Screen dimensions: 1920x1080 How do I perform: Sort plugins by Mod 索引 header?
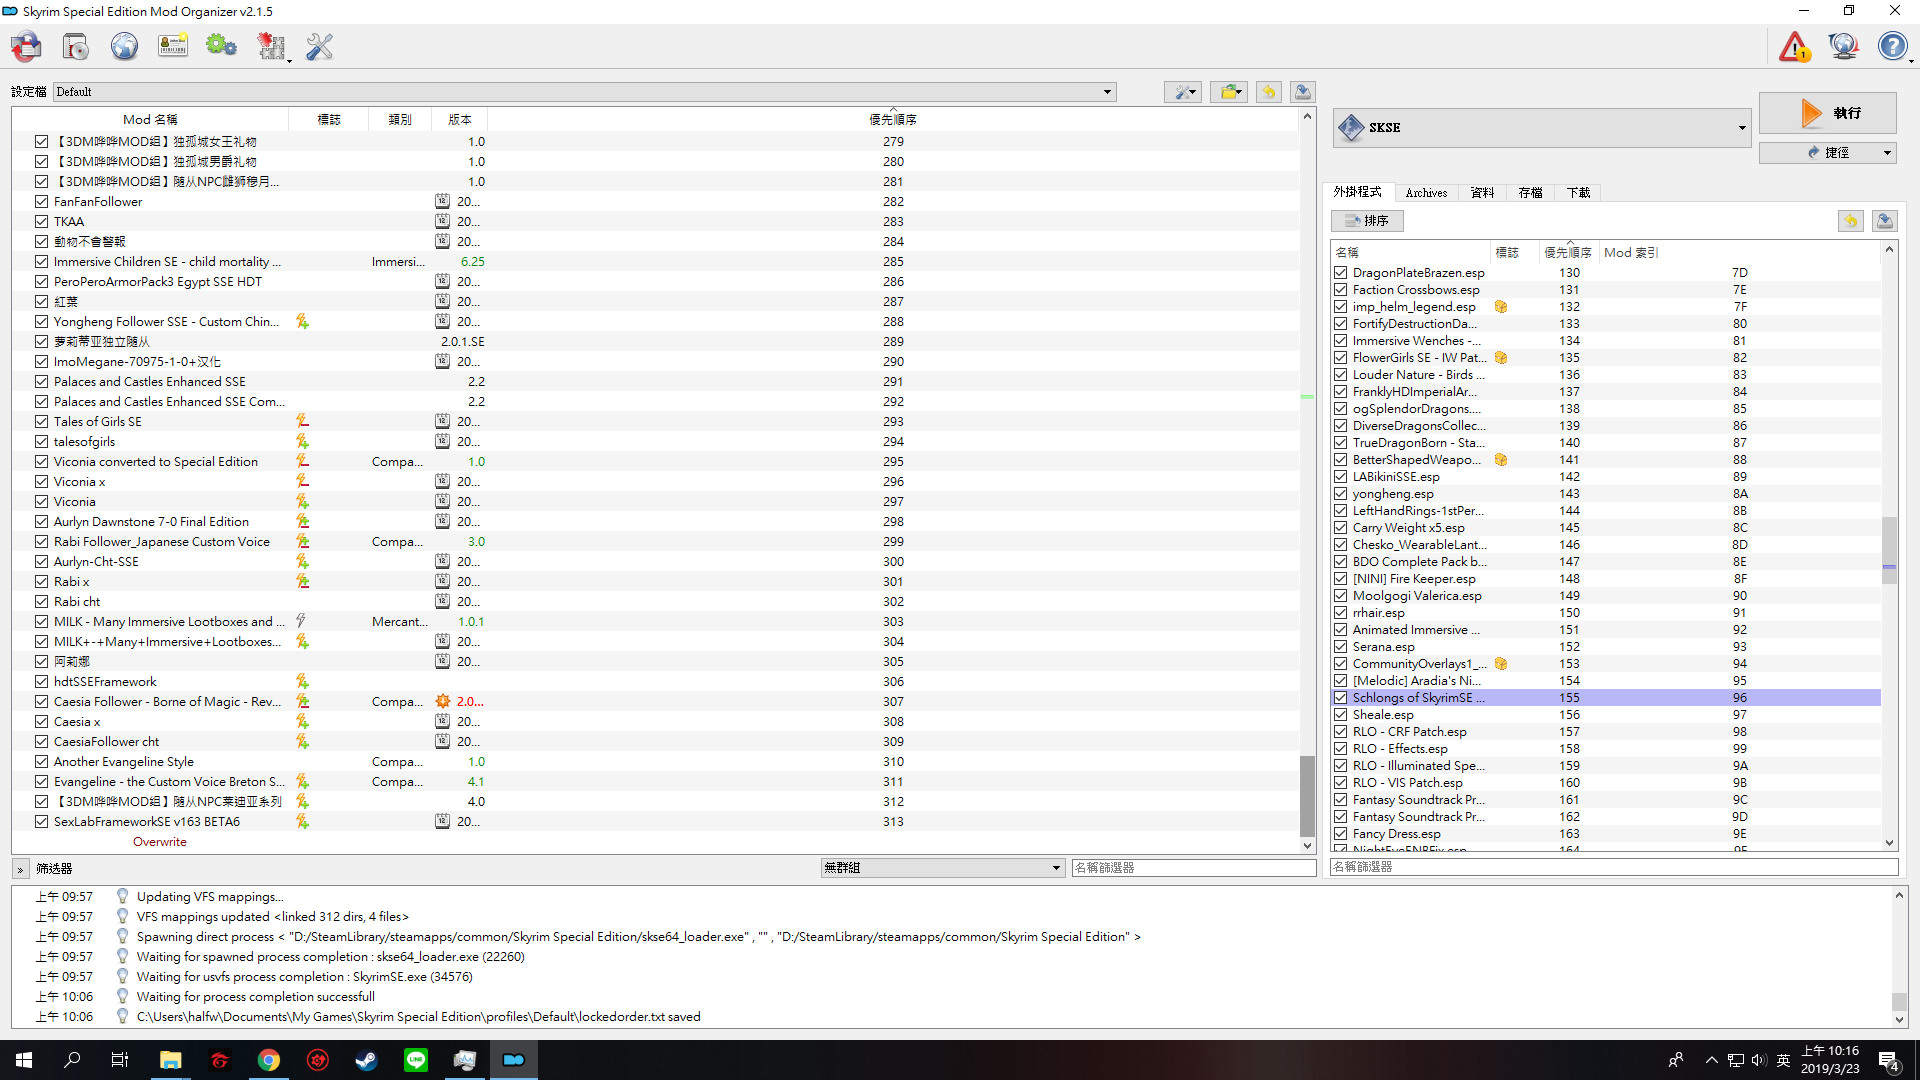1739,252
